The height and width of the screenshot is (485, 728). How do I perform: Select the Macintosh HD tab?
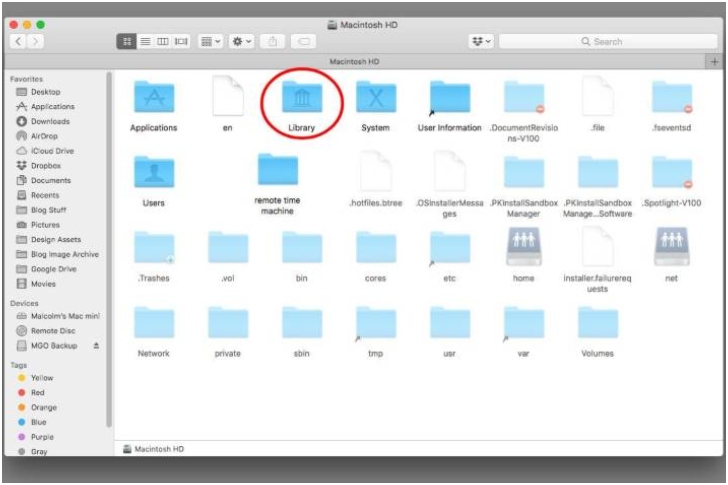point(355,61)
